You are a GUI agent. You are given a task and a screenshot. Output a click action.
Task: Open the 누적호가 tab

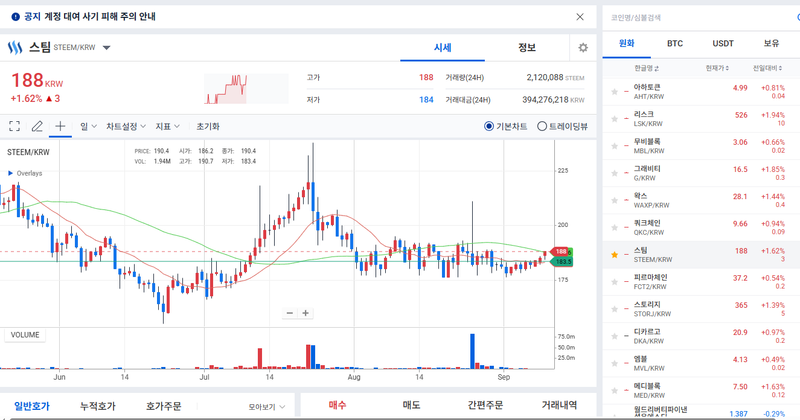coord(97,406)
